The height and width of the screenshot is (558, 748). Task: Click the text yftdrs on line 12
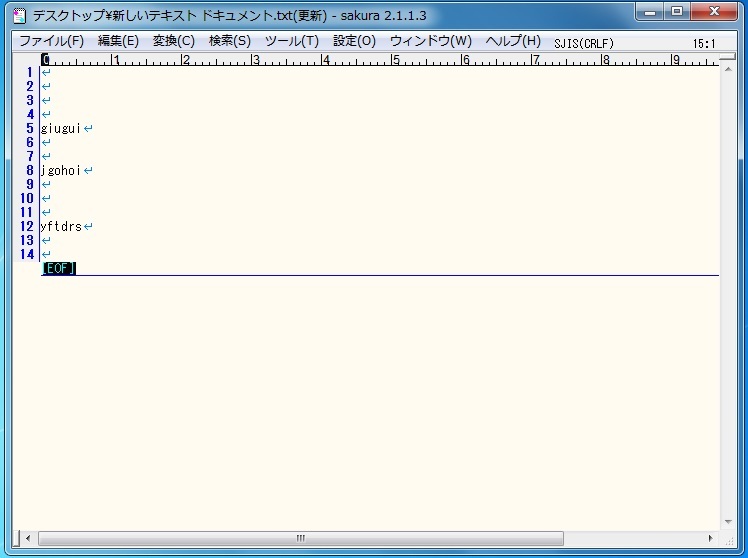(x=61, y=227)
